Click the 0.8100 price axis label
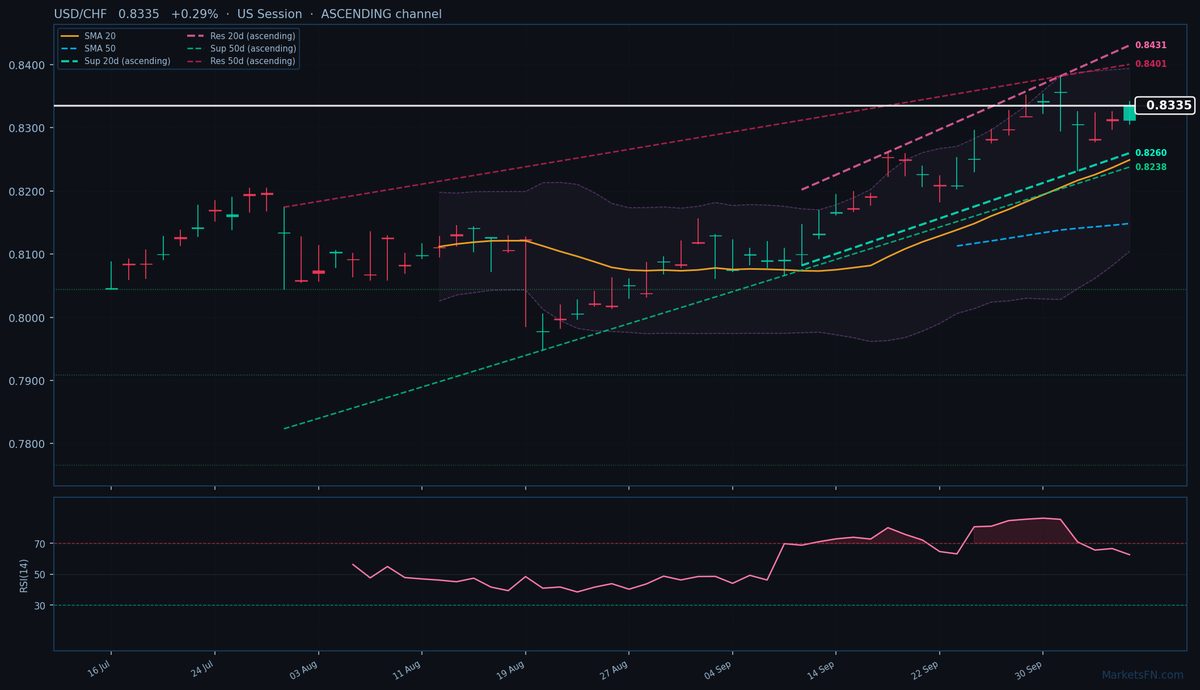The width and height of the screenshot is (1200, 690). coord(27,255)
